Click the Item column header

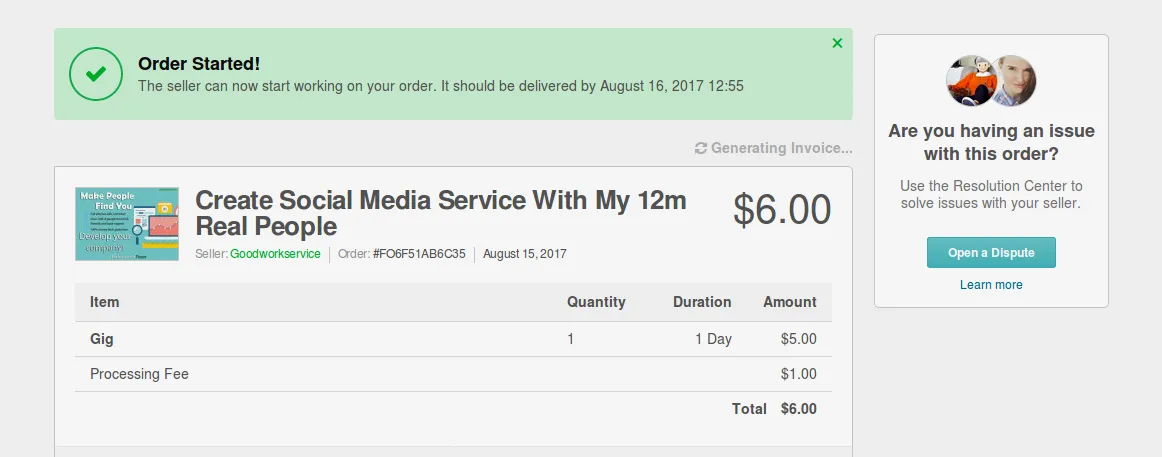click(104, 302)
